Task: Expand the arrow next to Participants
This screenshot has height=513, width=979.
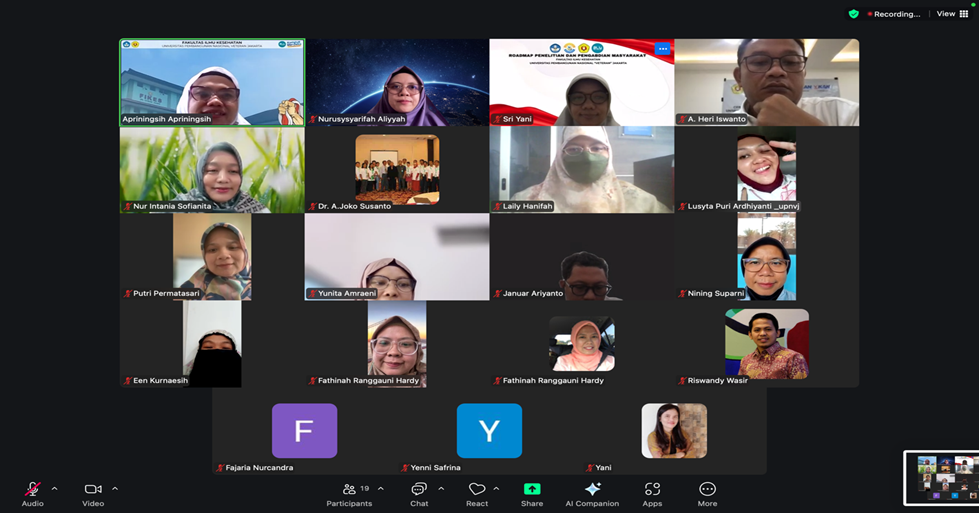Action: click(380, 489)
